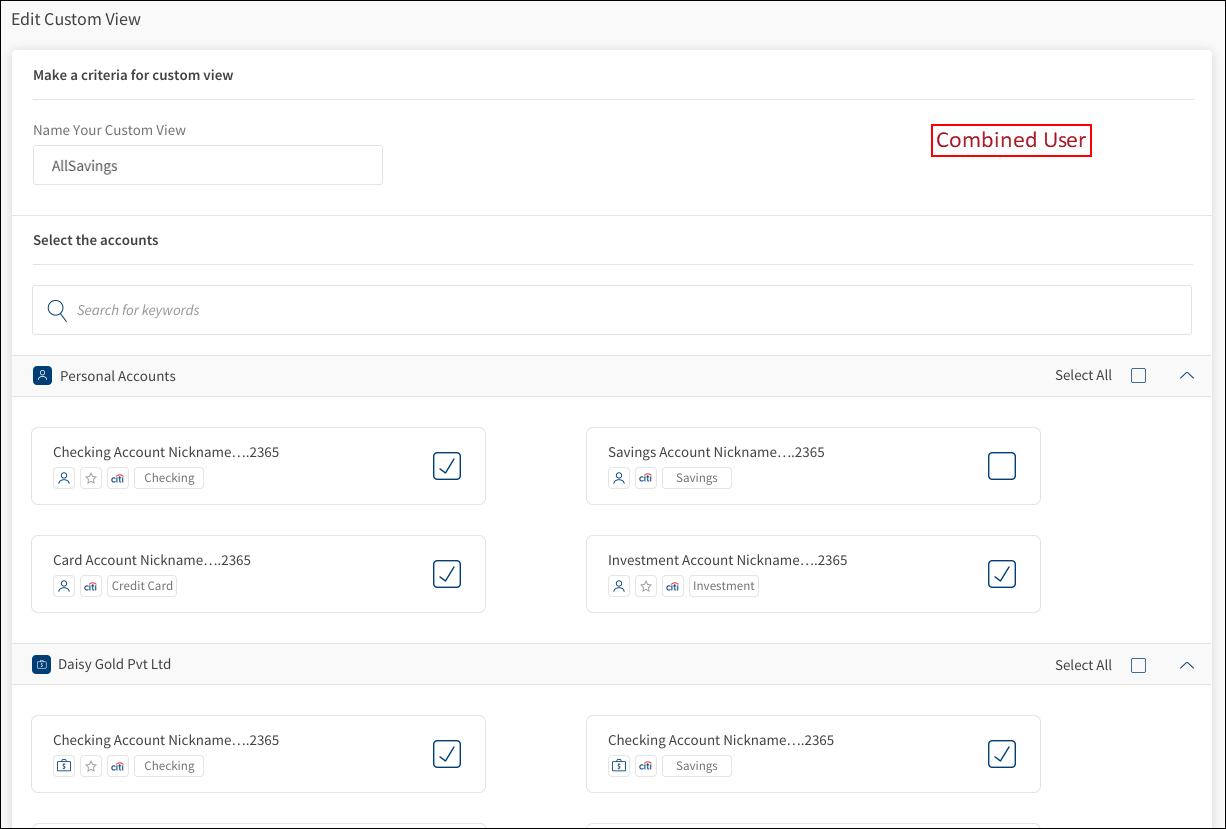Click favorite star on Investment account card
This screenshot has height=829, width=1226.
(x=646, y=586)
